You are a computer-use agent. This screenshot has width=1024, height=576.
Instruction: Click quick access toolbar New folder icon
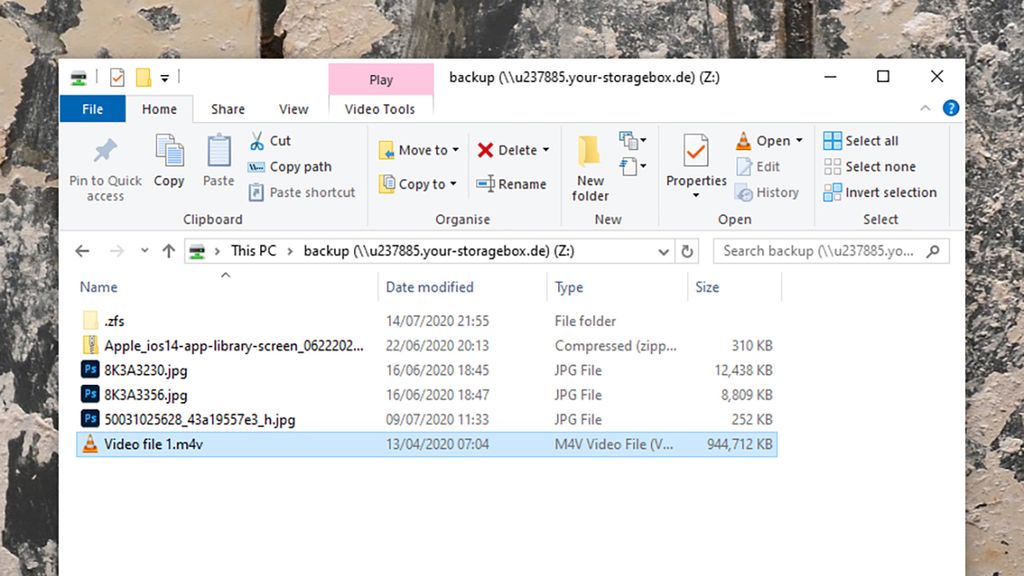pos(143,78)
